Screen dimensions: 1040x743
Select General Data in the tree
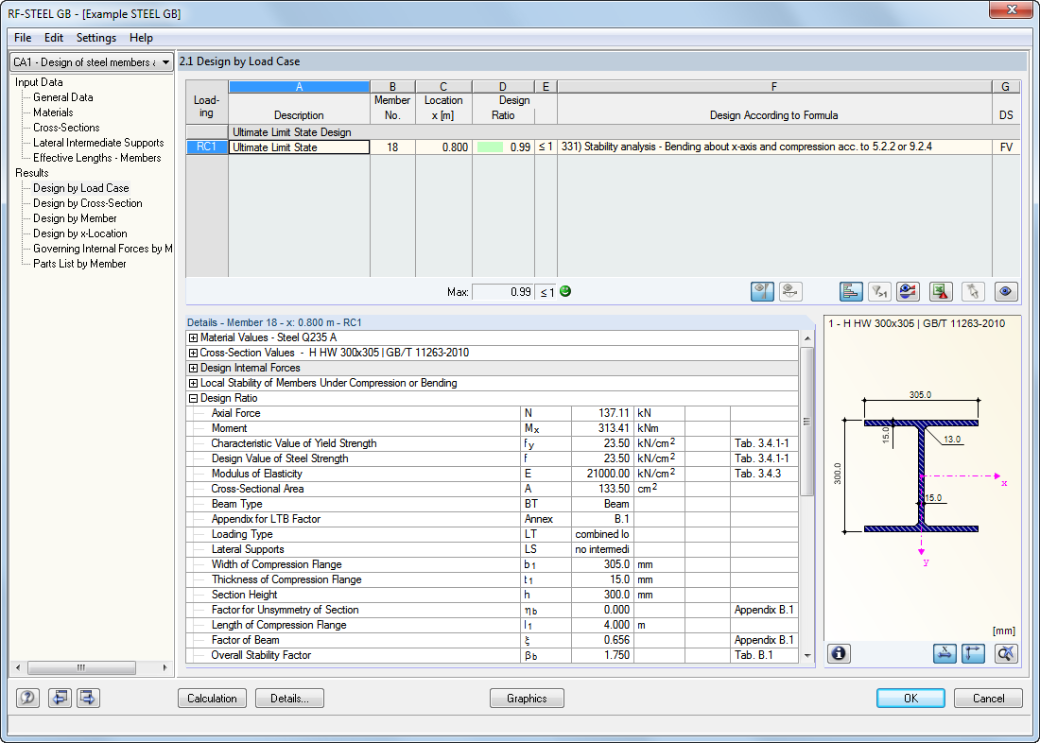pos(63,98)
